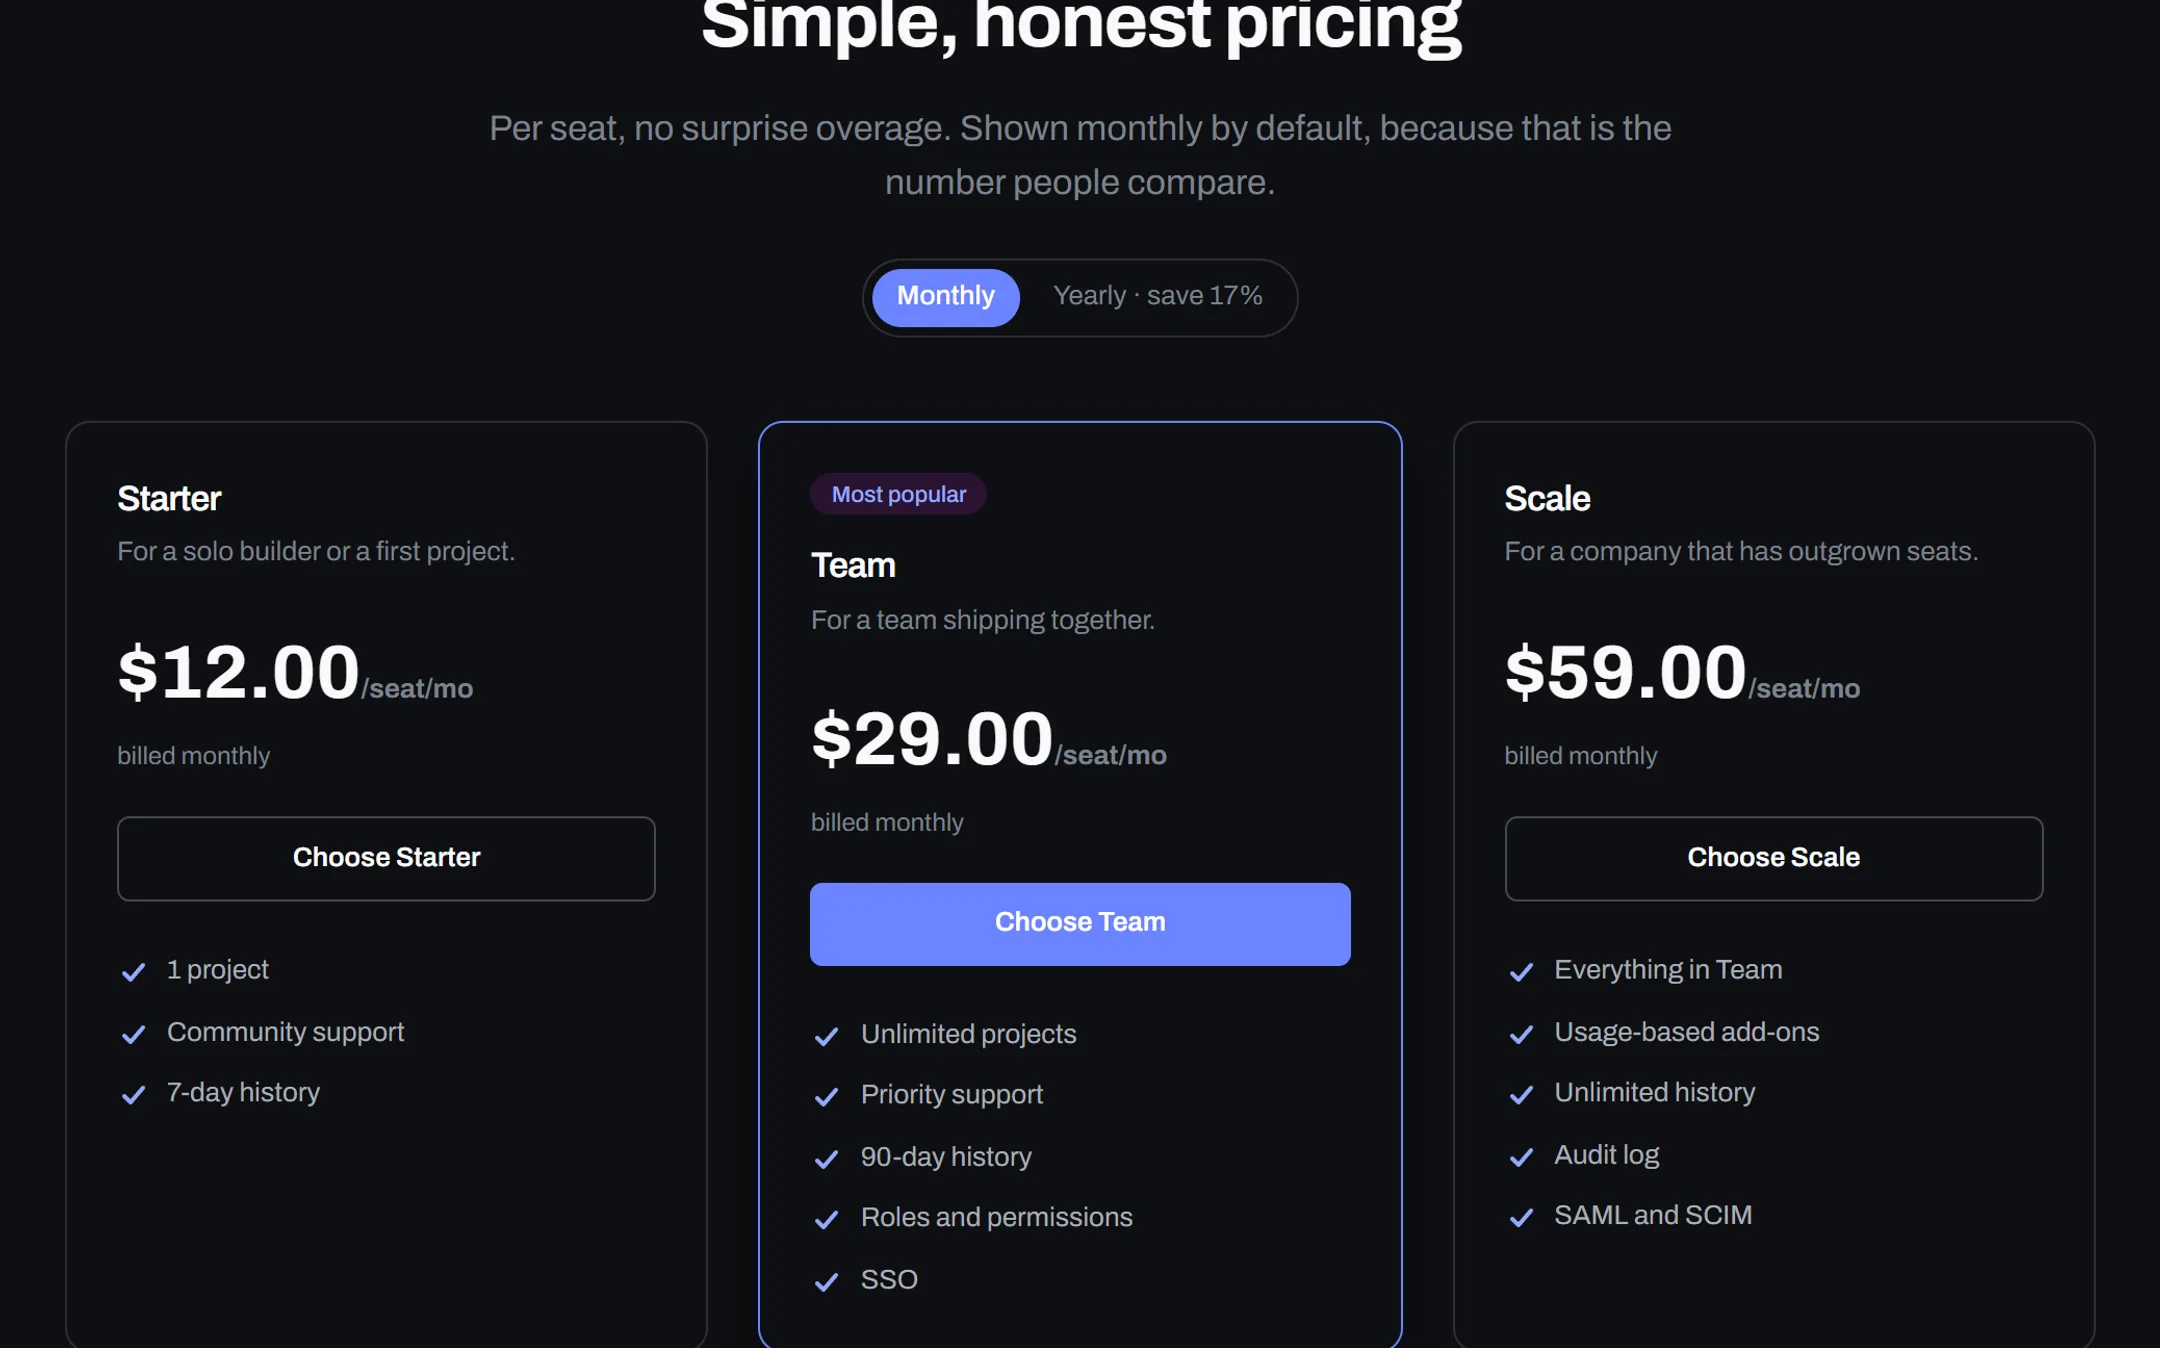Click the Choose Team button
Image resolution: width=2160 pixels, height=1348 pixels.
(x=1080, y=923)
